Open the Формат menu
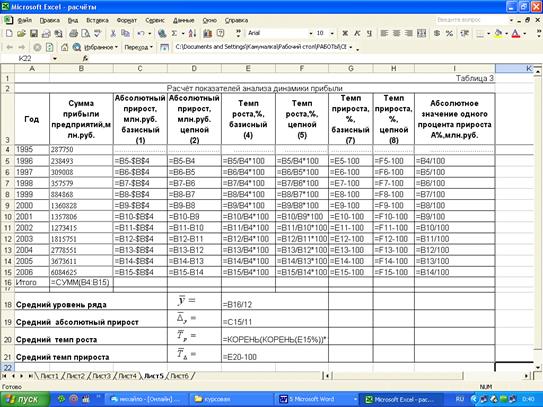543x407 pixels. tap(127, 20)
